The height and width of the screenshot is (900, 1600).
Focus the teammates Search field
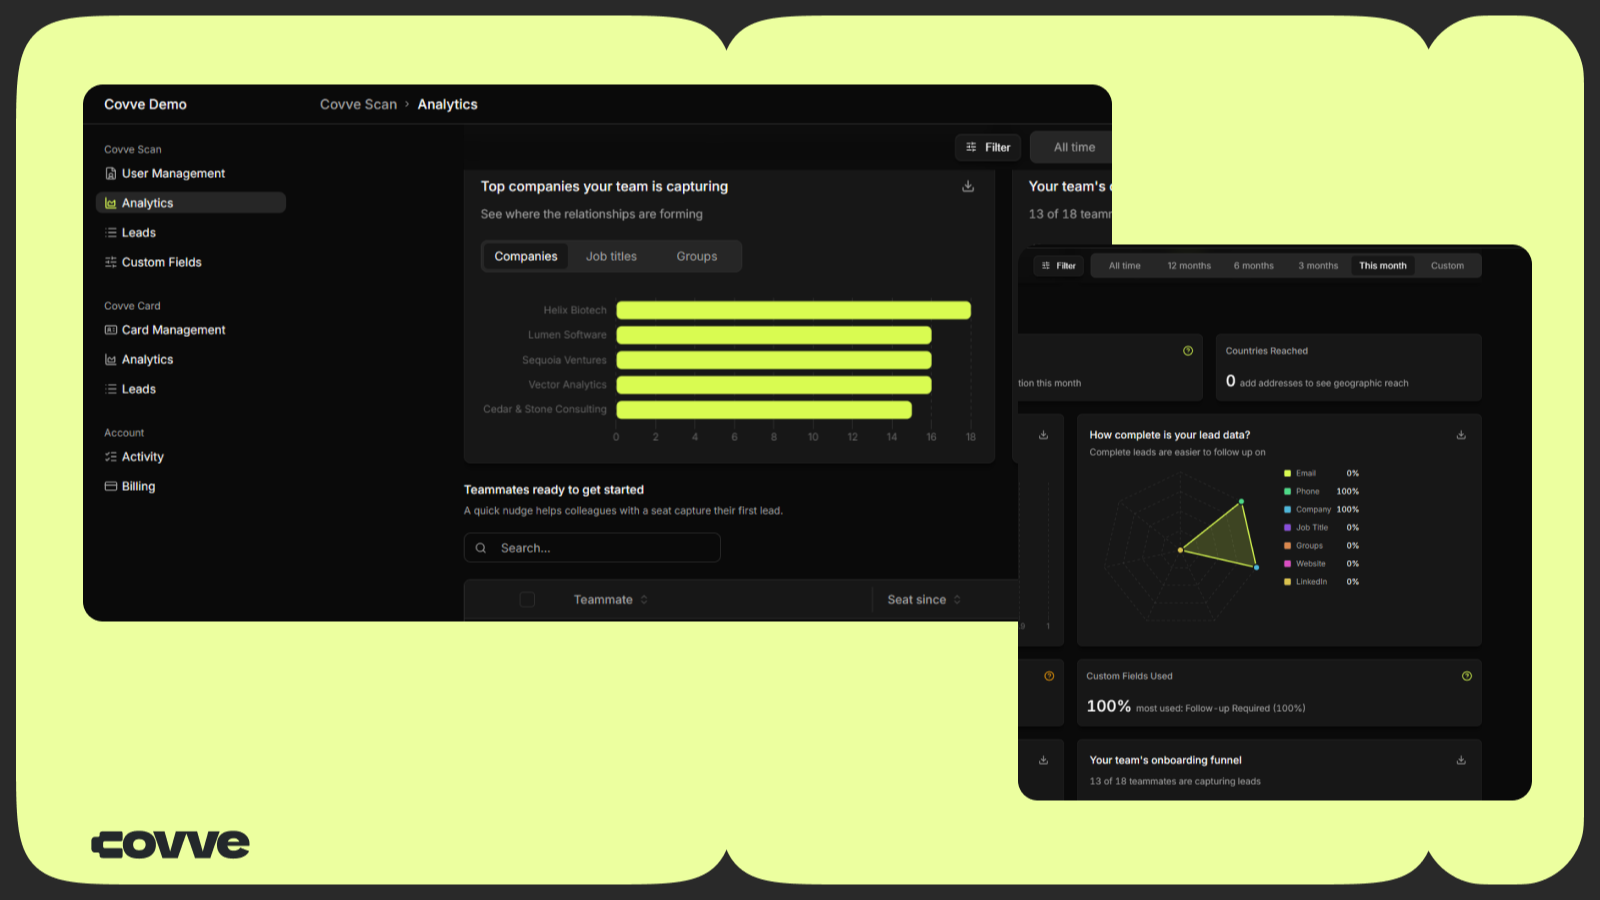(592, 548)
